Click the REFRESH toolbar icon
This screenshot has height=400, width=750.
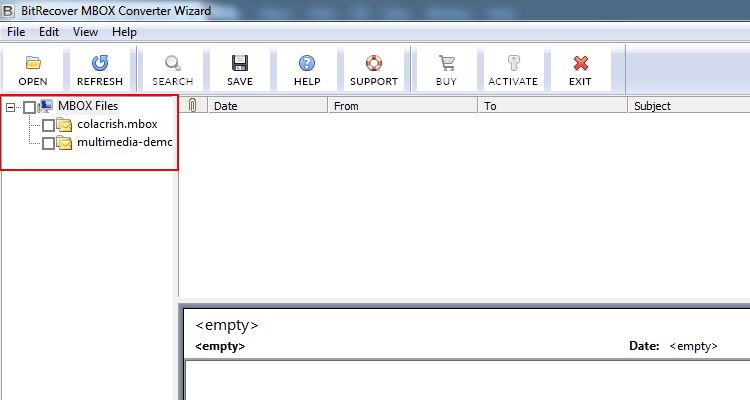pos(100,63)
